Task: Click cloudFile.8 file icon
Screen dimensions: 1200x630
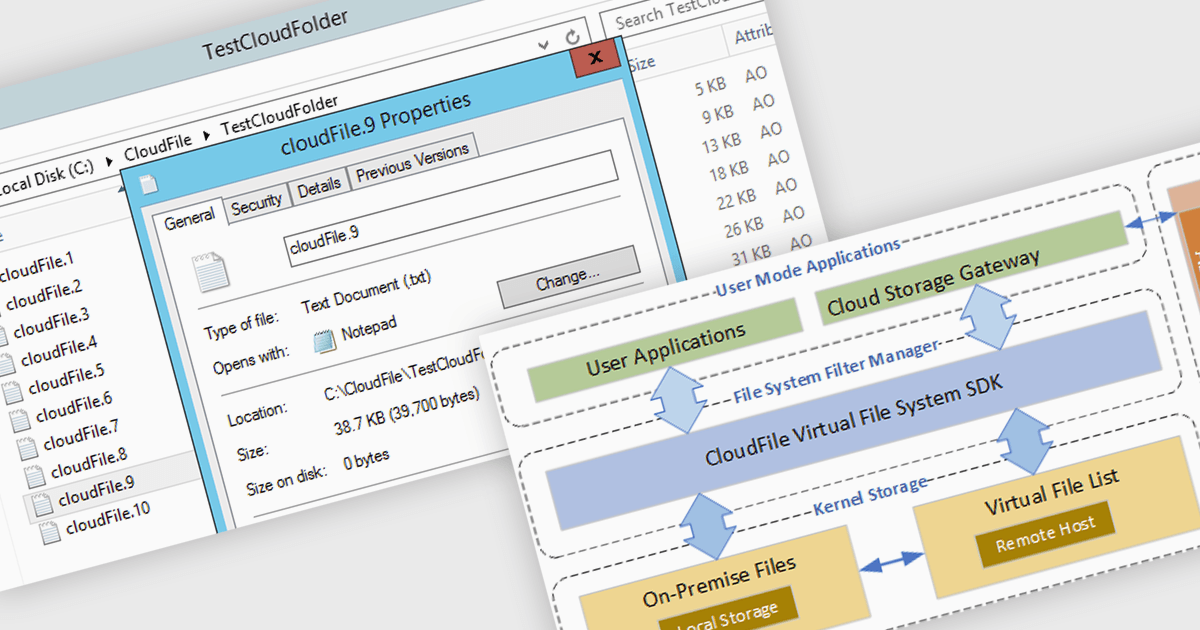Action: pos(35,476)
